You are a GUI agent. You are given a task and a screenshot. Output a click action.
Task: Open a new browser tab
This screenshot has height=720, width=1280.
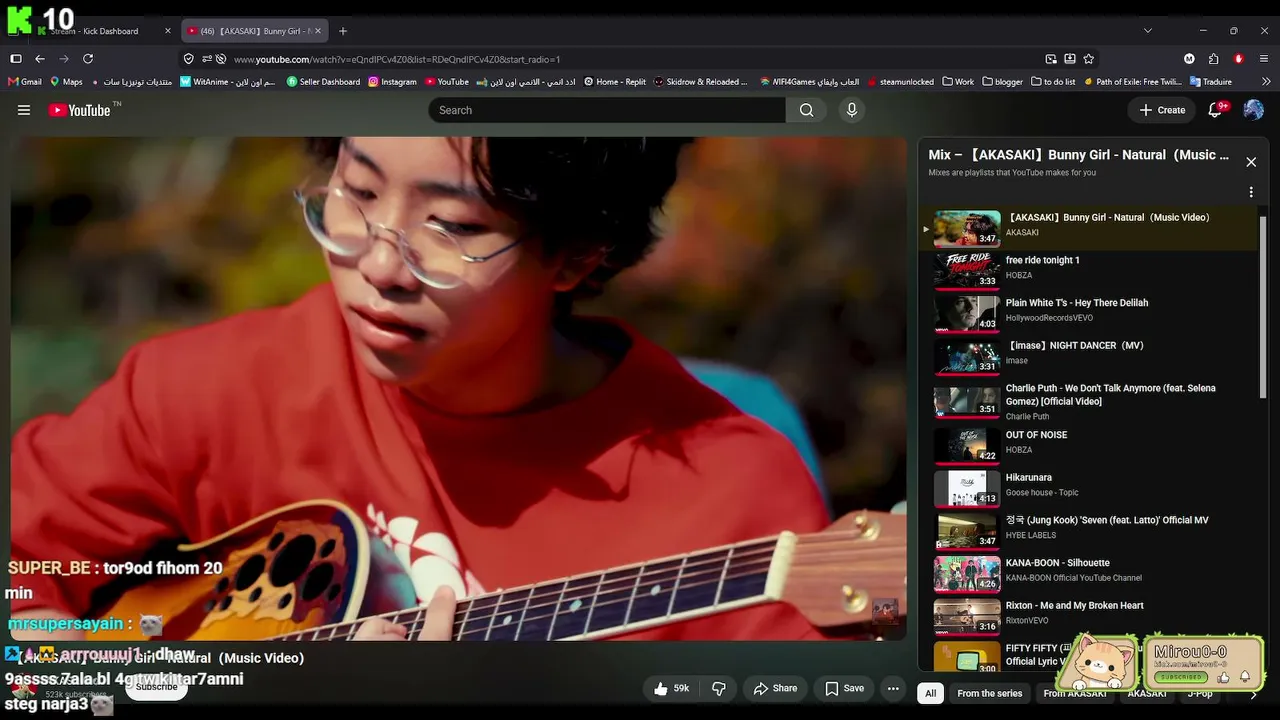coord(343,31)
